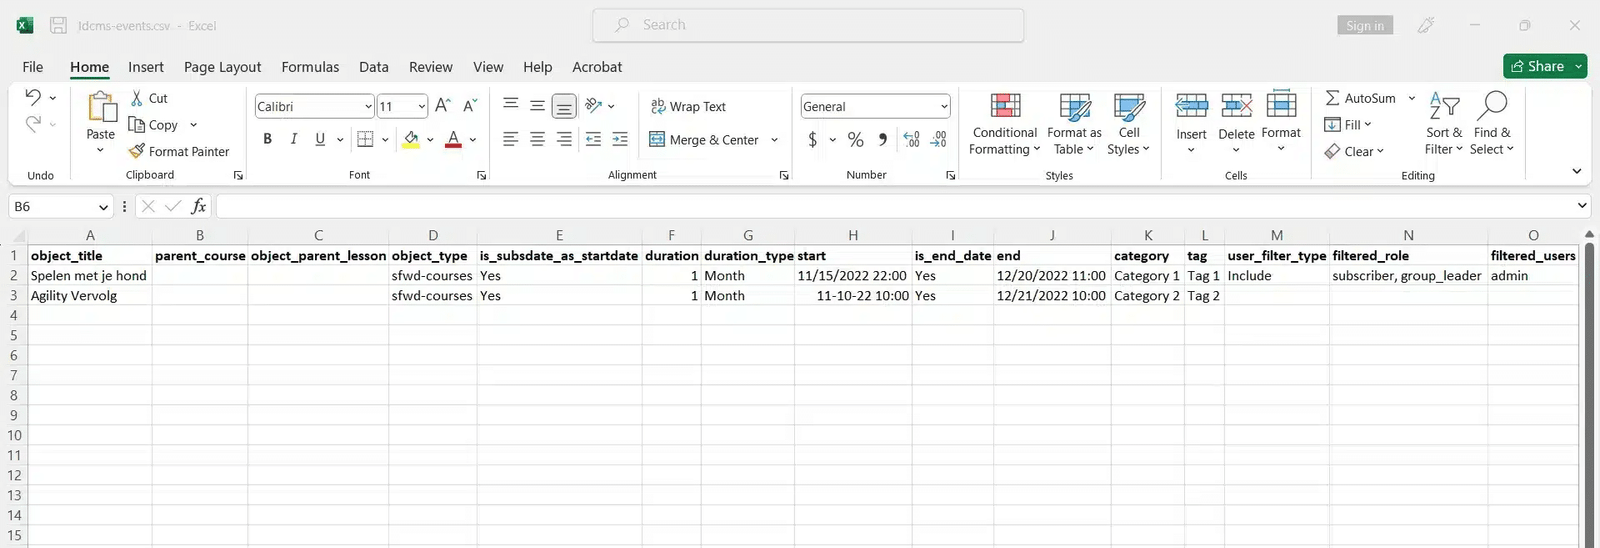
Task: Click the red Font Color A
Action: point(453,139)
